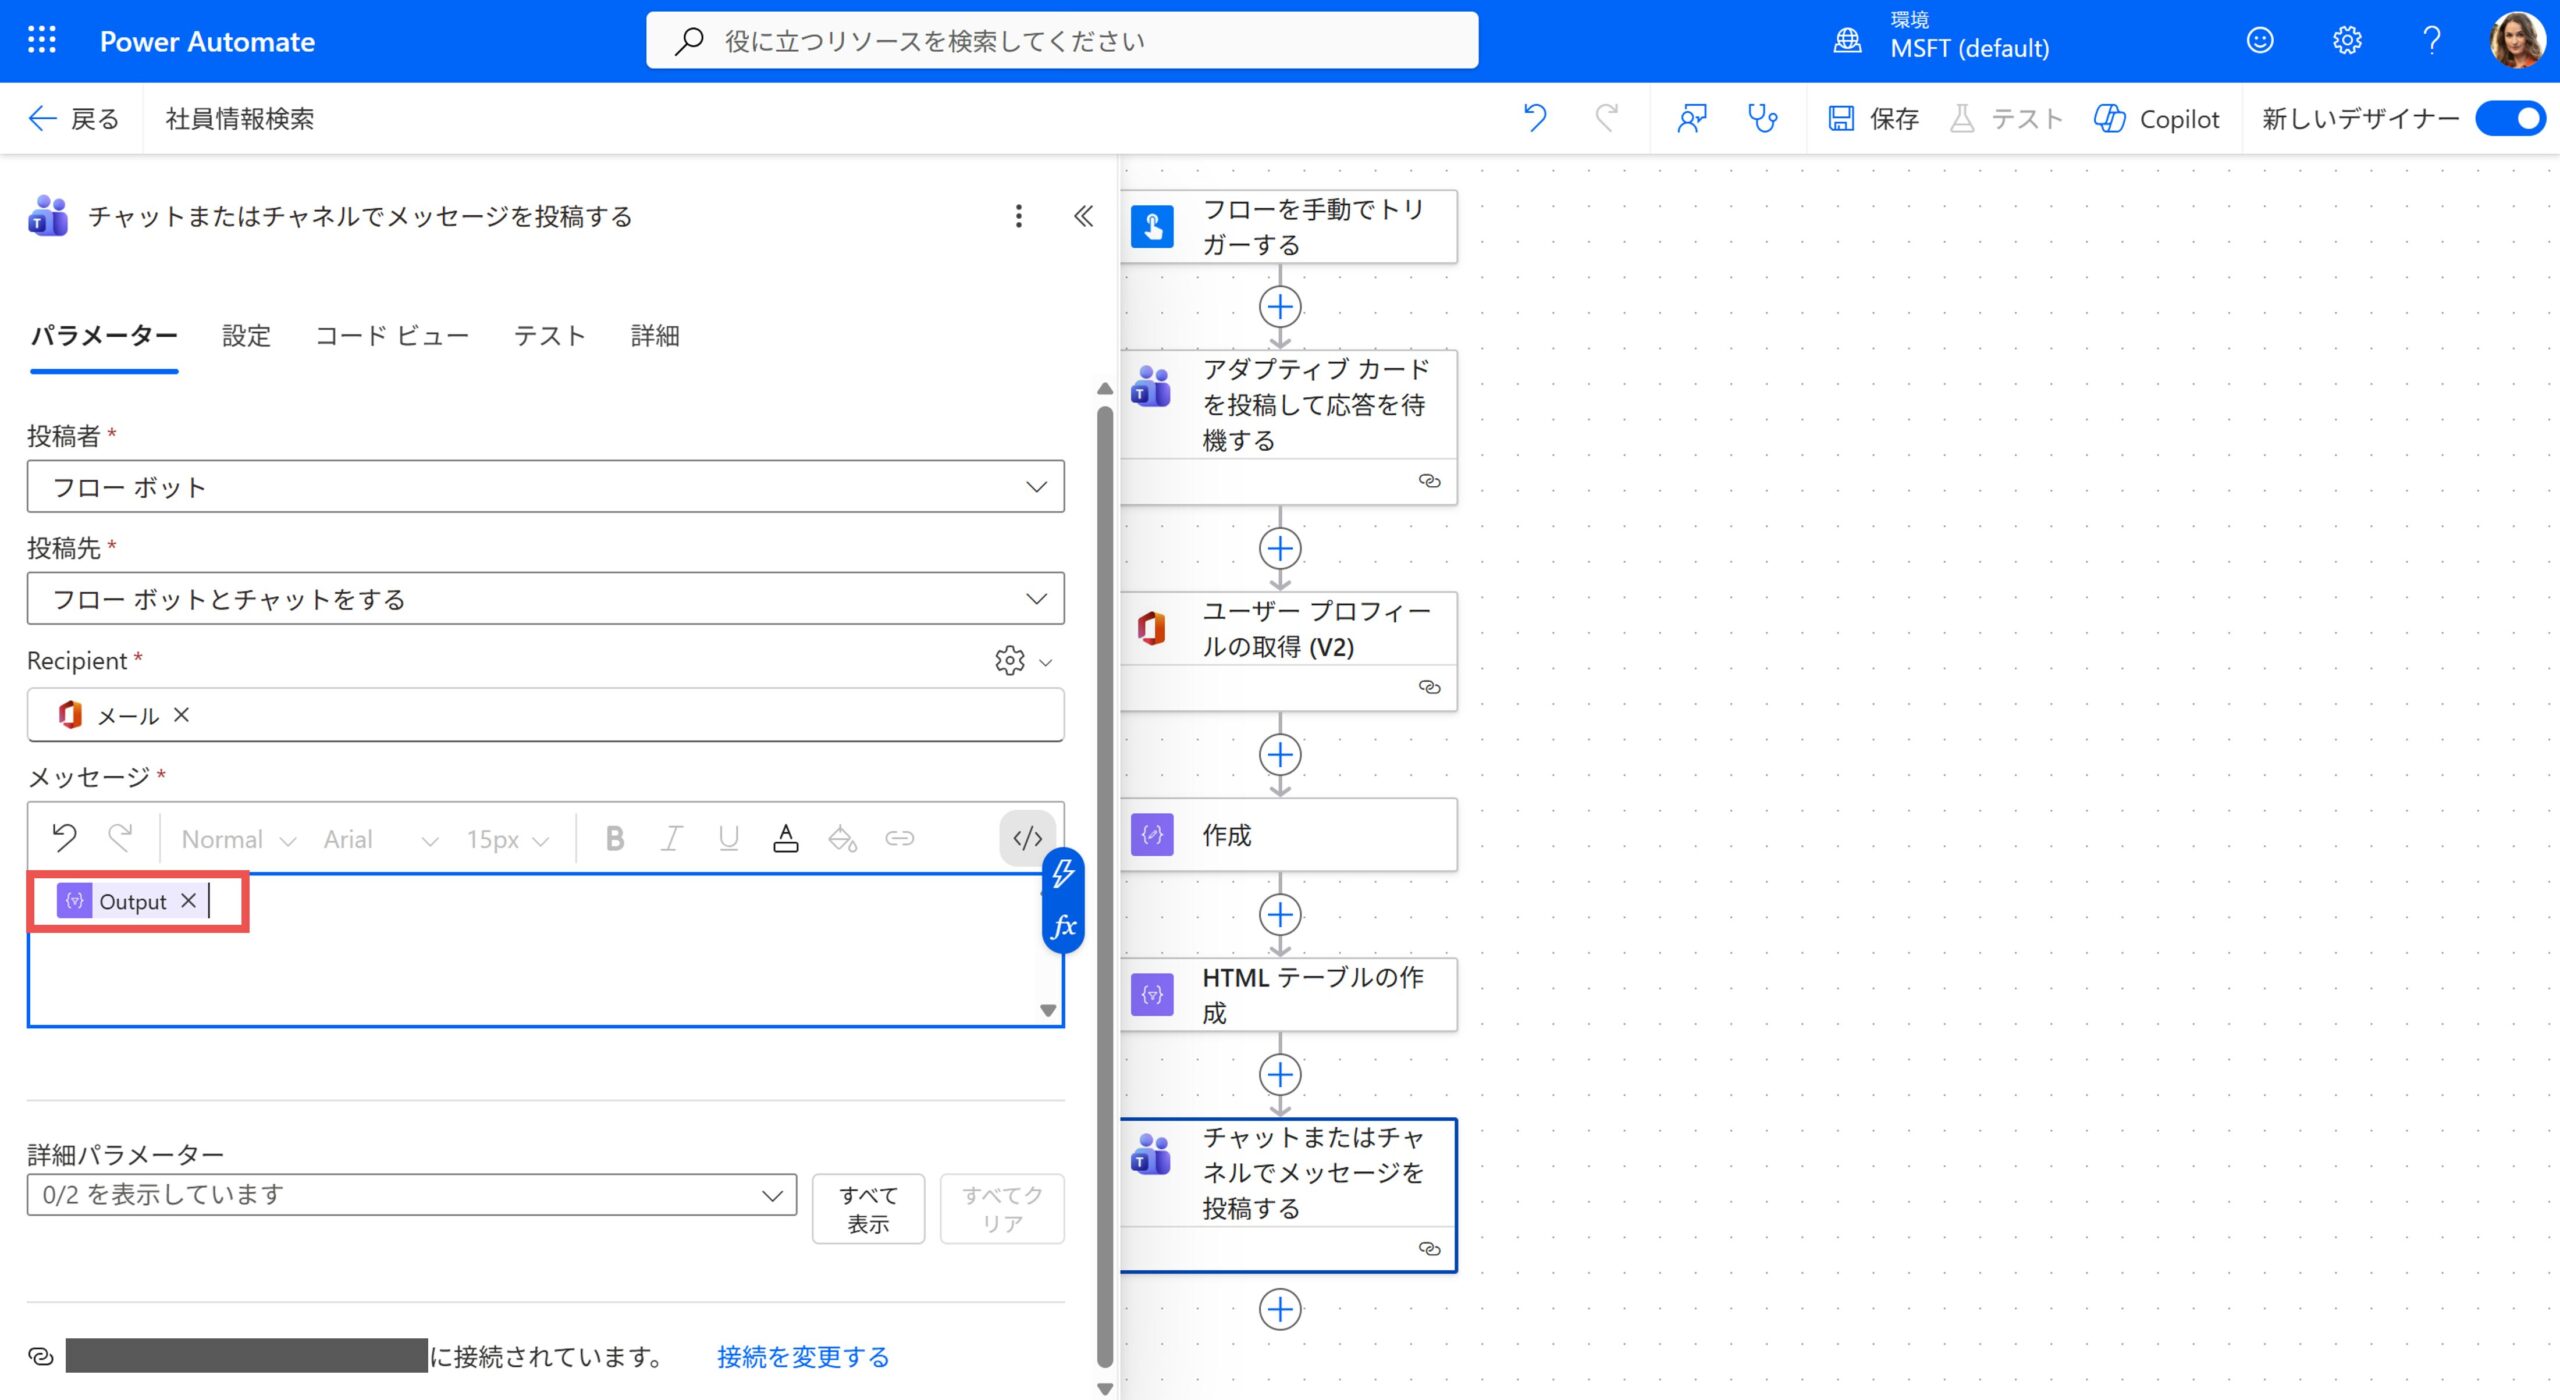Toggle the 新しいデザイナー switch off
Viewport: 2560px width, 1400px height.
point(2510,119)
